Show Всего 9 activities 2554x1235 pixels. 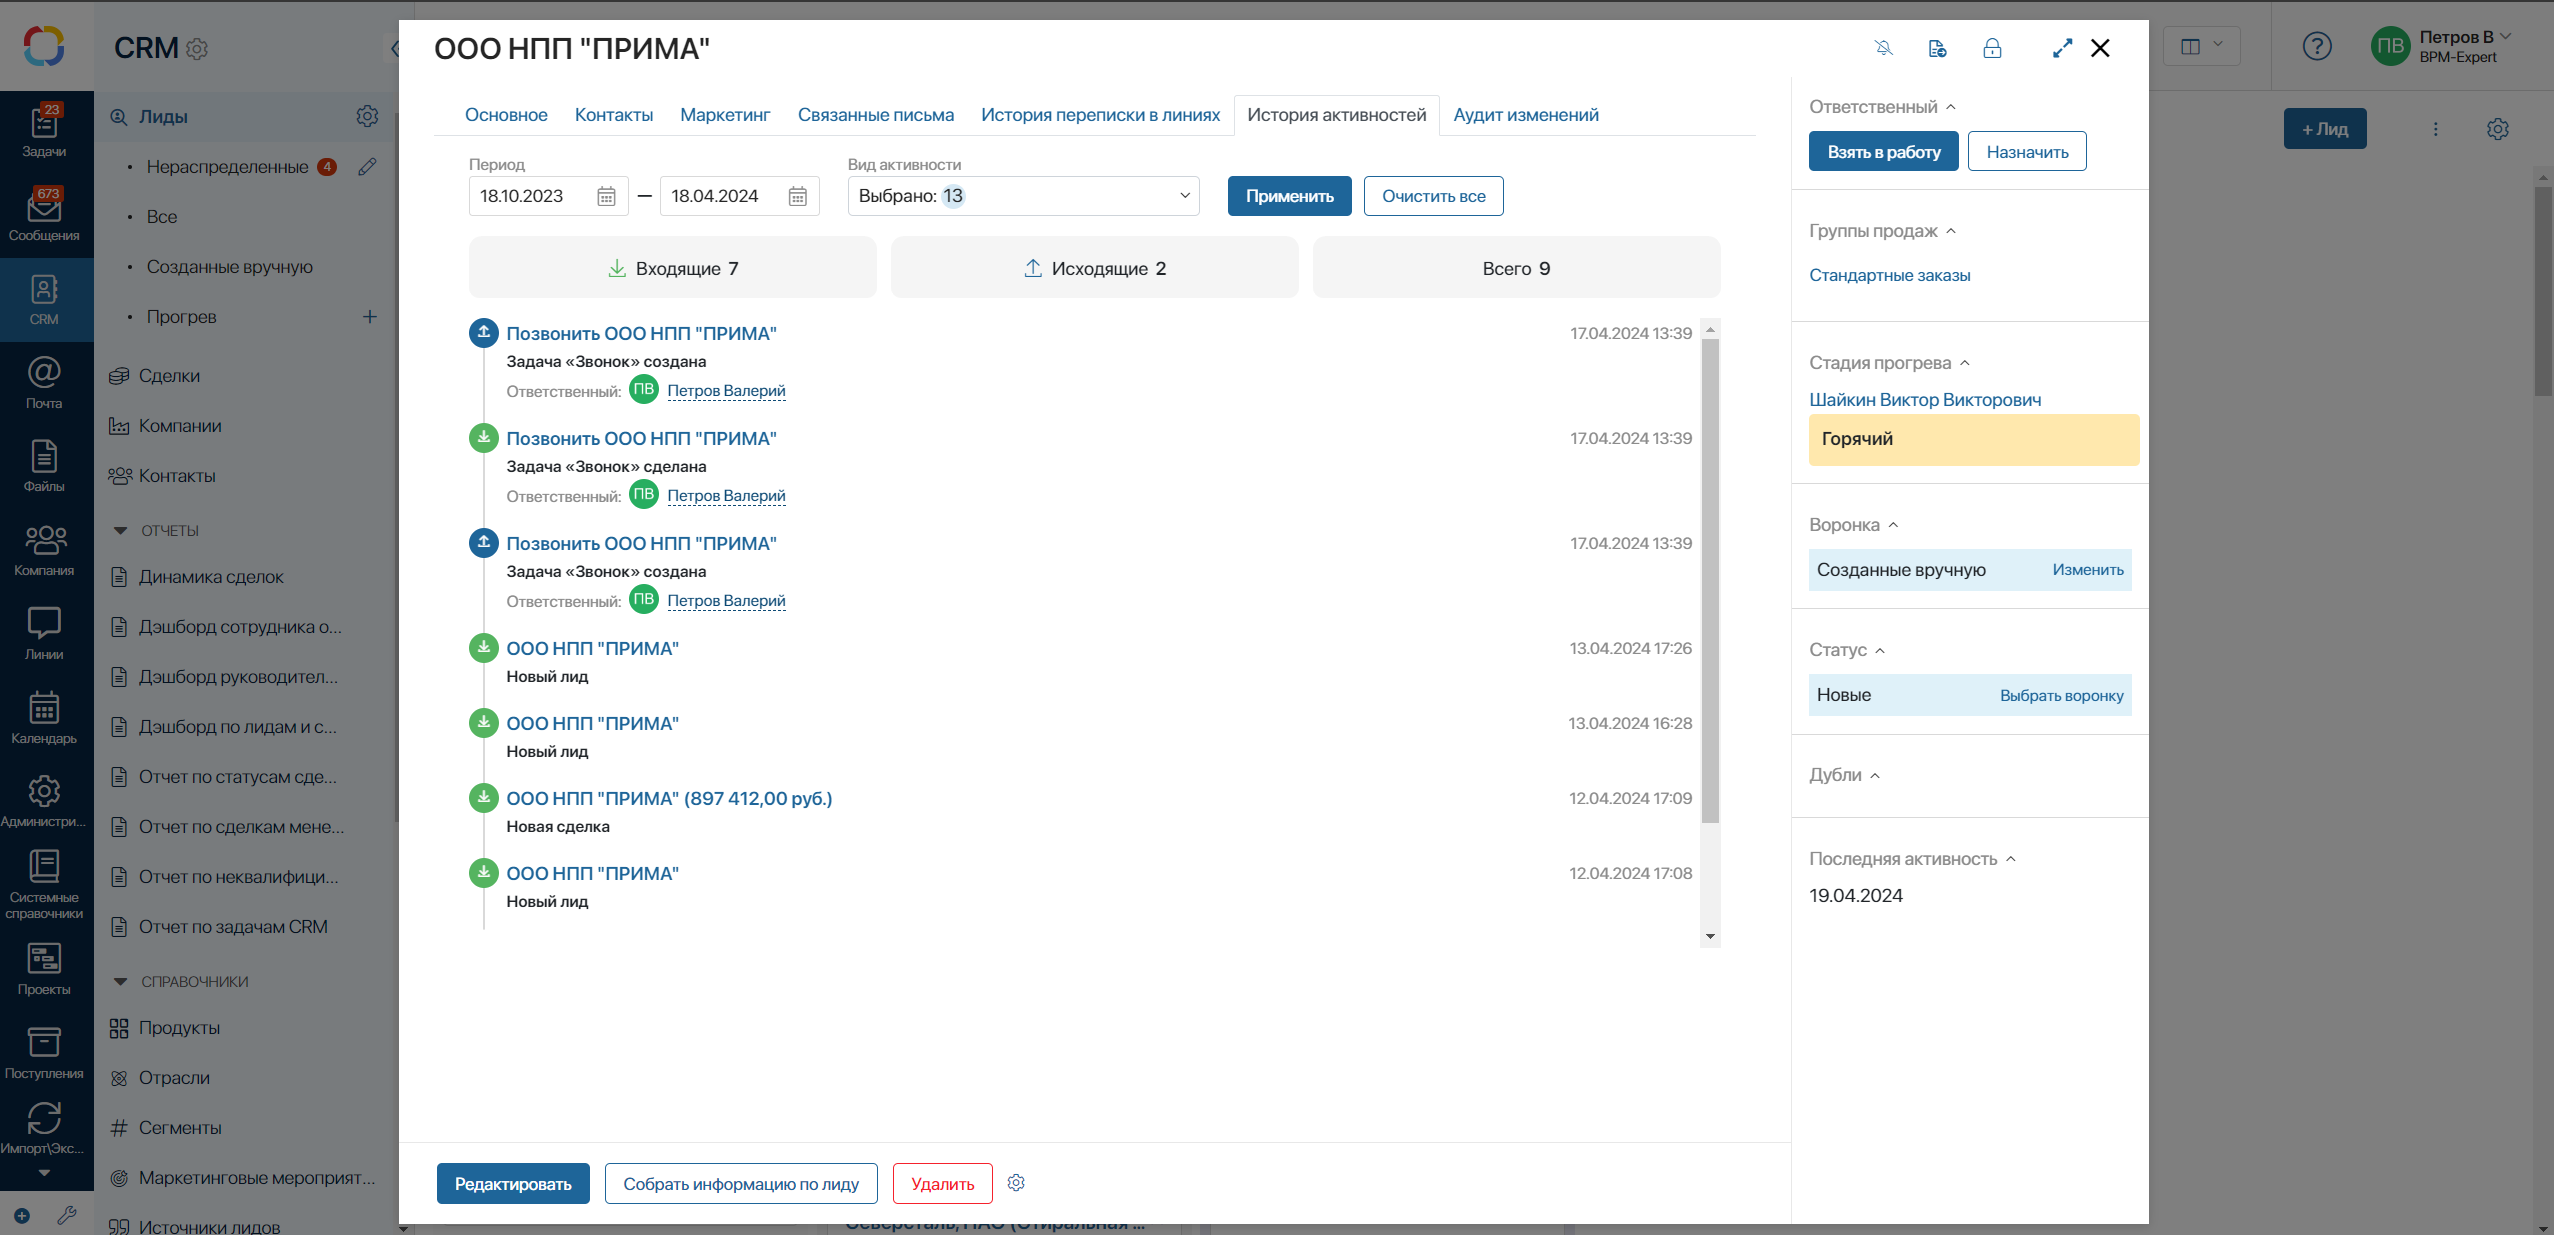pyautogui.click(x=1516, y=268)
